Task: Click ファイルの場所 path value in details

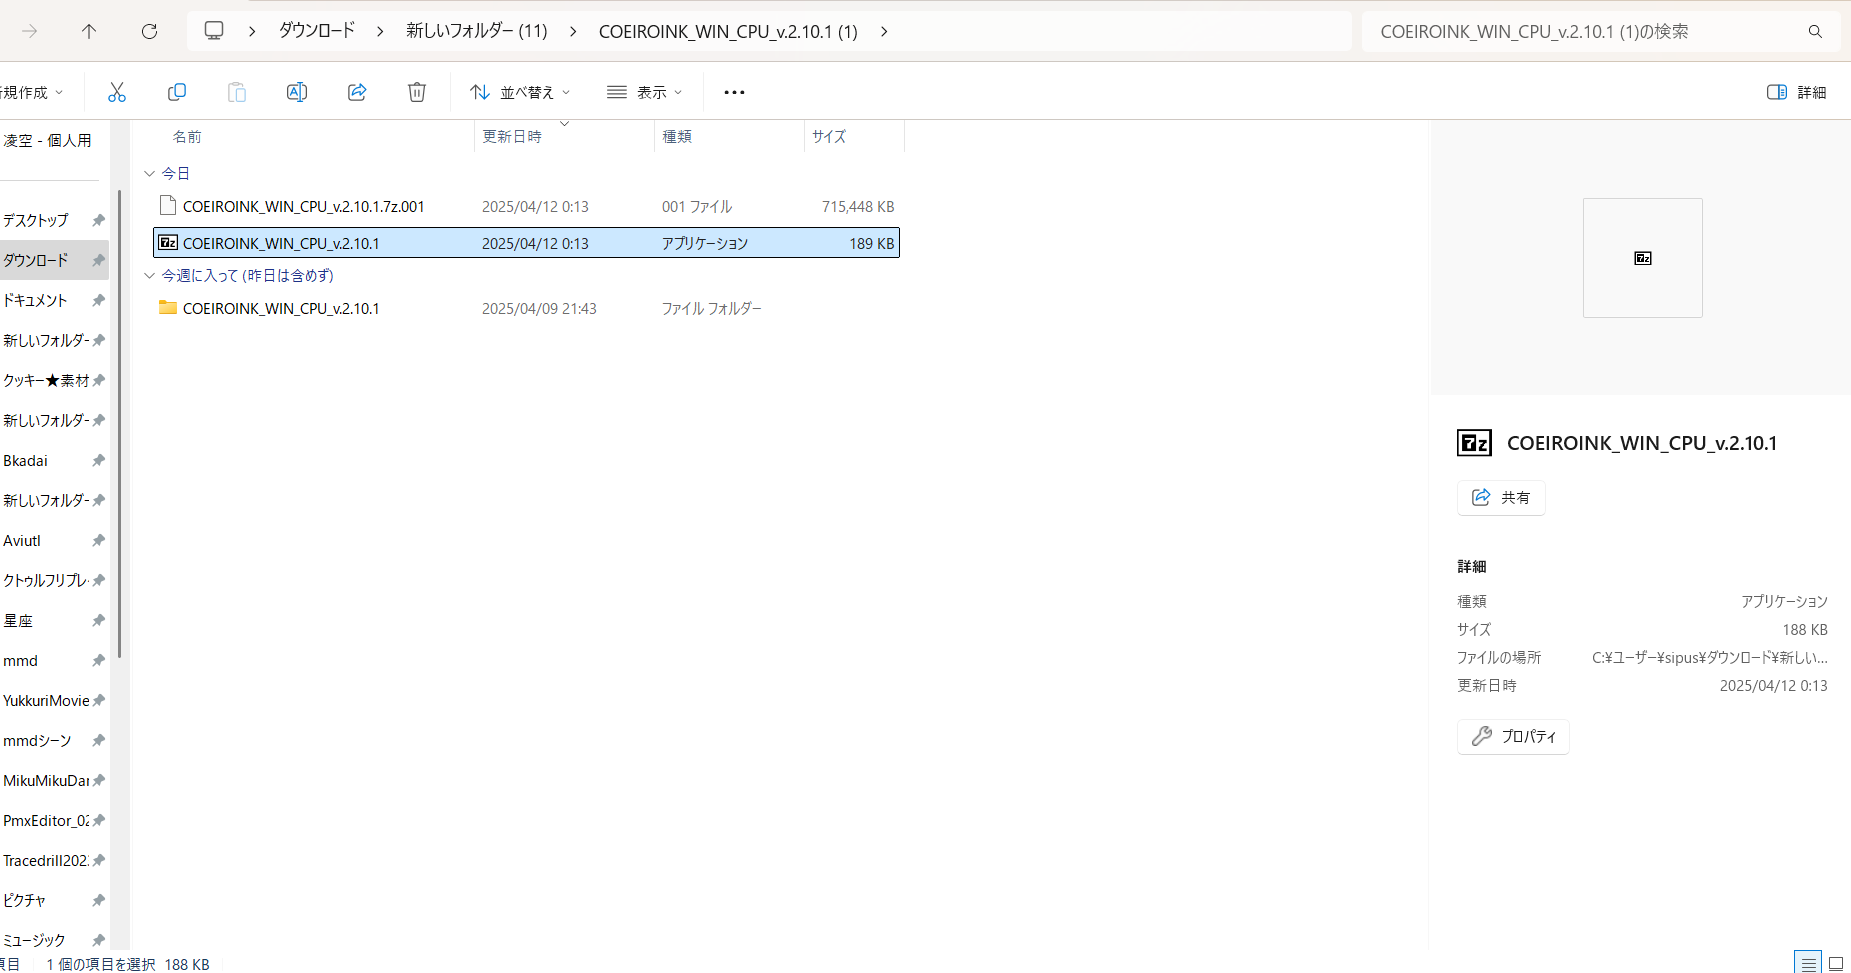Action: (x=1709, y=657)
